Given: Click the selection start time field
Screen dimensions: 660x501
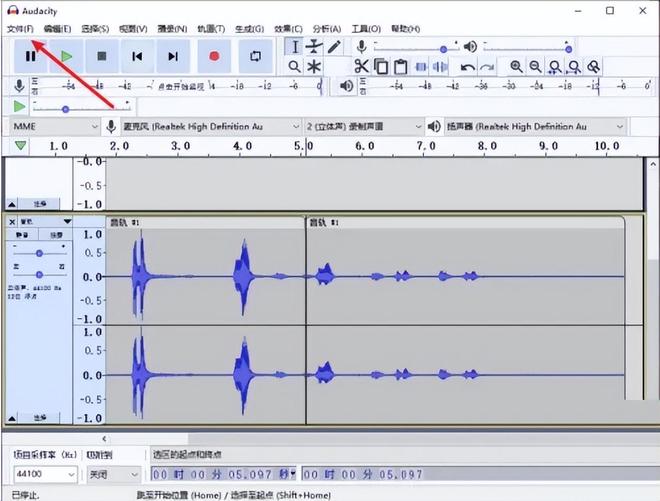Looking at the screenshot, I should pyautogui.click(x=223, y=474).
